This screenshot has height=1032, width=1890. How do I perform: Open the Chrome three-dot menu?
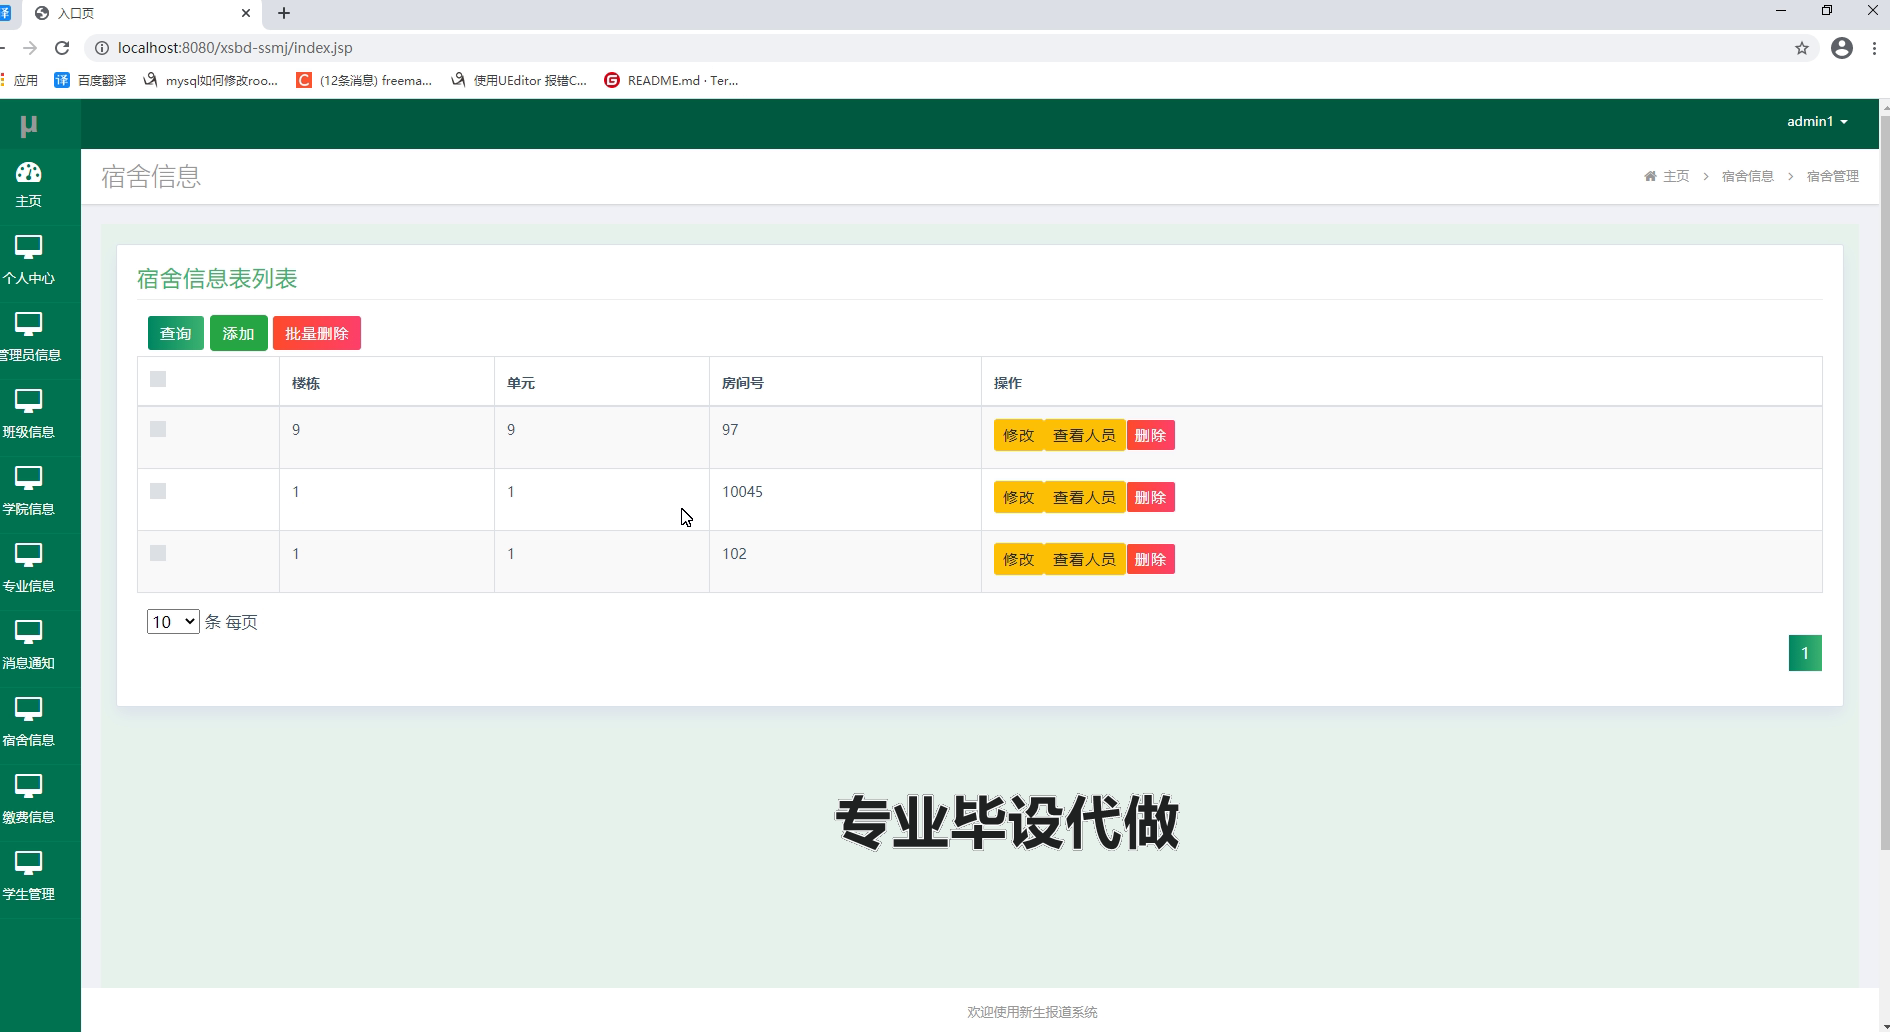(1874, 48)
